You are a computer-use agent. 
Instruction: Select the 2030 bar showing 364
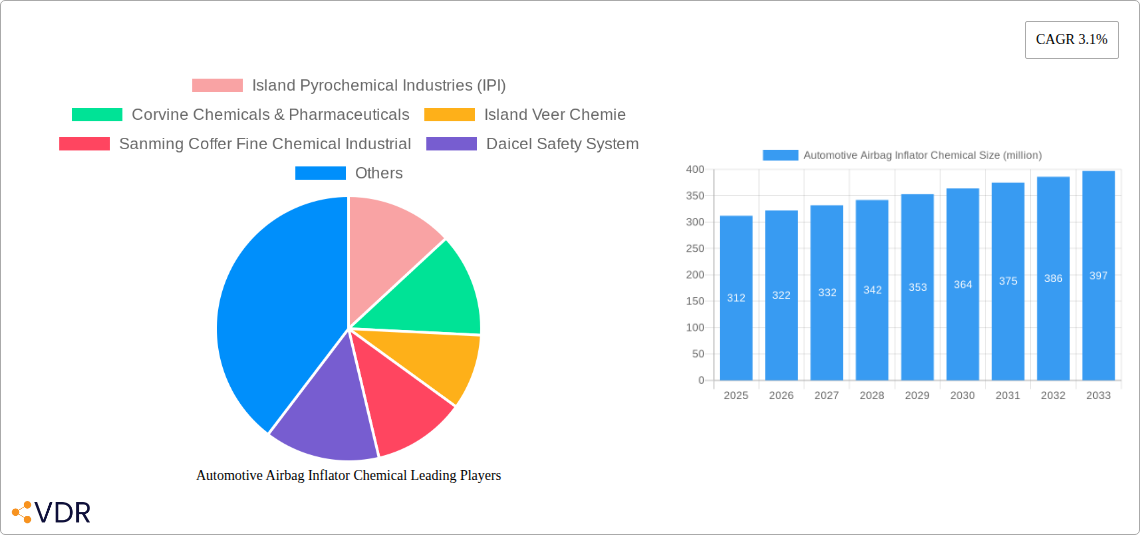point(963,284)
